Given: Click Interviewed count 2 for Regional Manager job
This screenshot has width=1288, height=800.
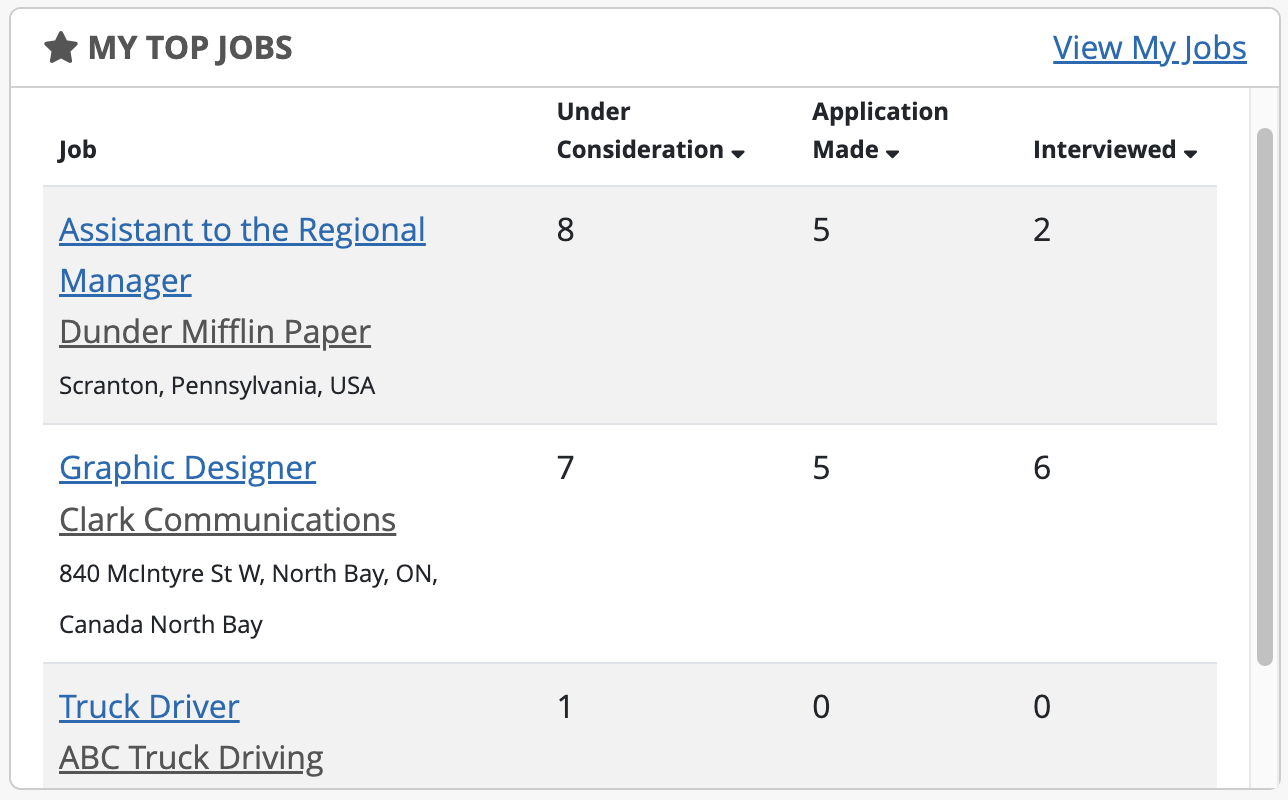Looking at the screenshot, I should 1042,231.
